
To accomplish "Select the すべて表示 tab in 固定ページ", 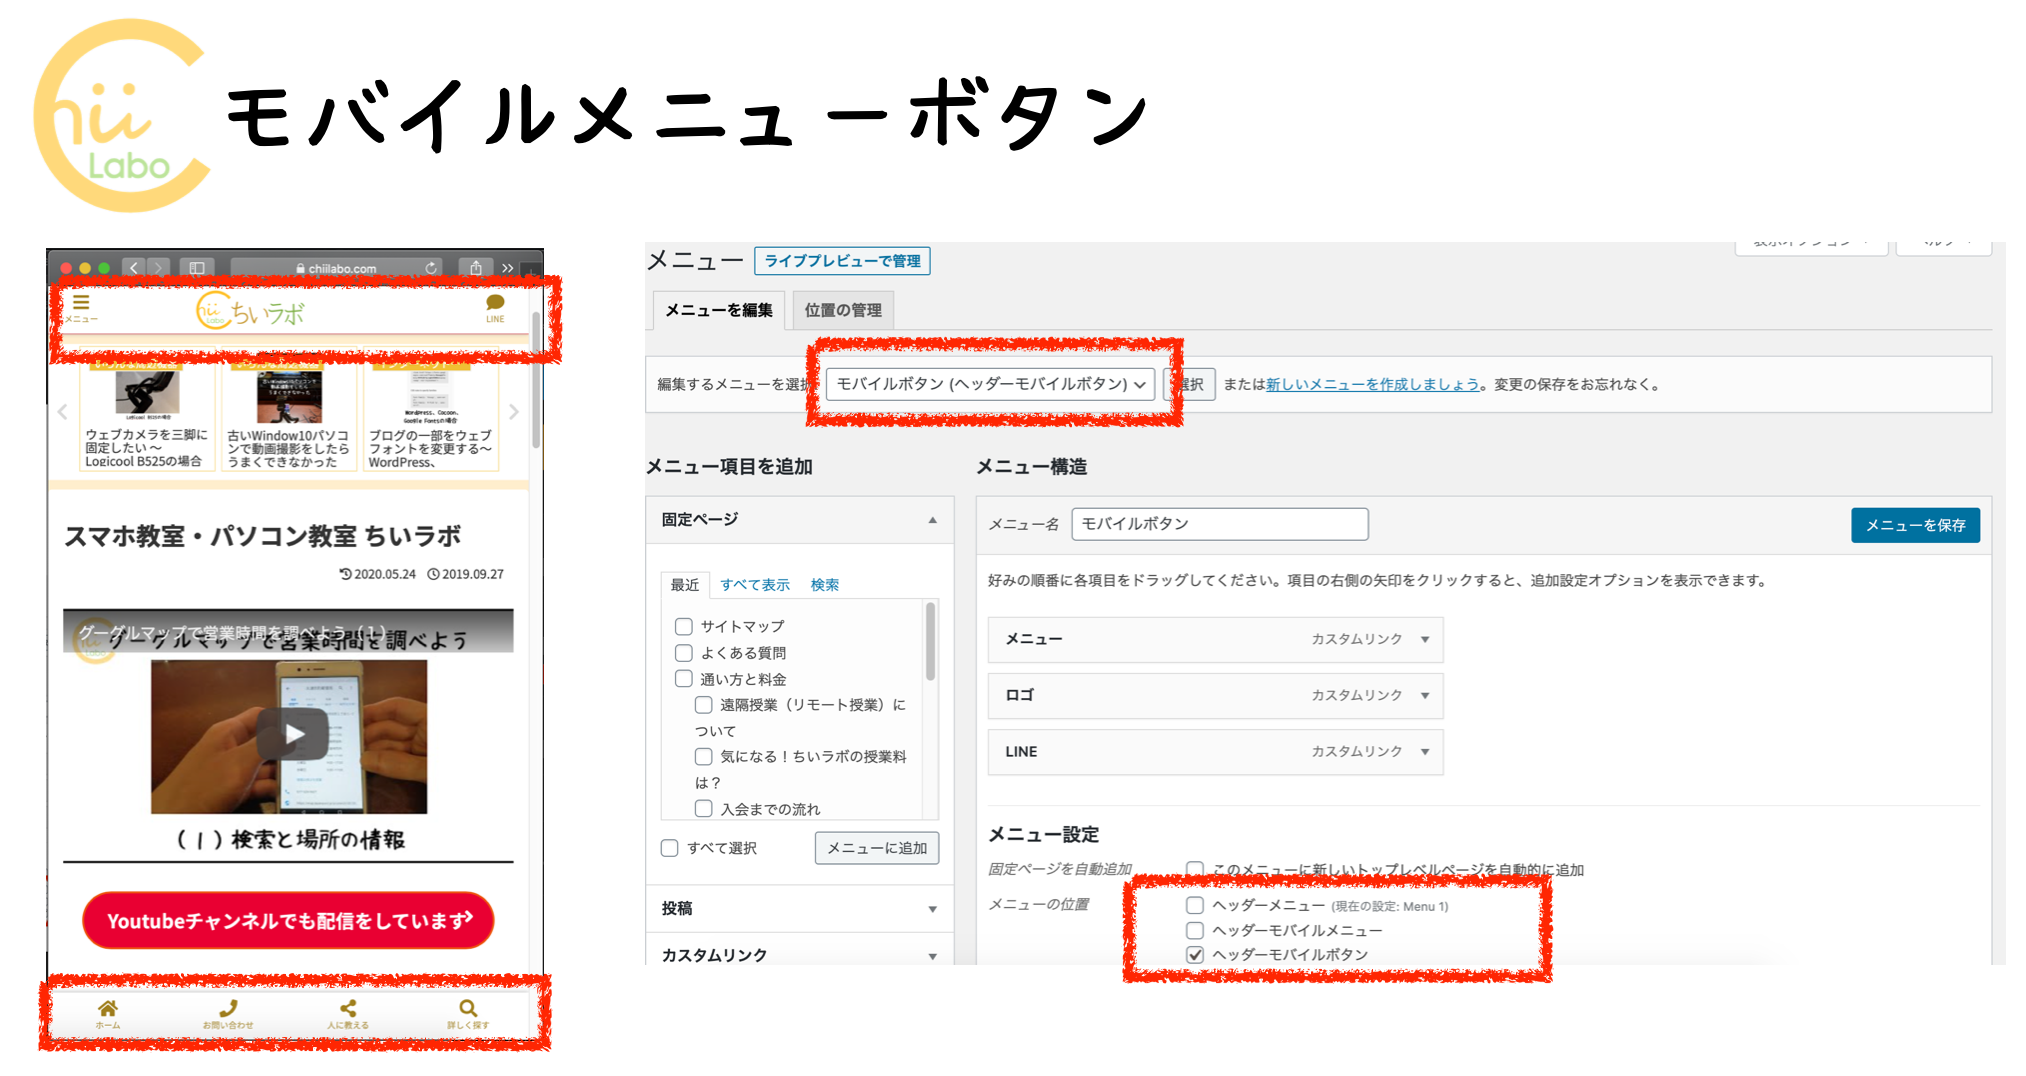I will pyautogui.click(x=755, y=585).
